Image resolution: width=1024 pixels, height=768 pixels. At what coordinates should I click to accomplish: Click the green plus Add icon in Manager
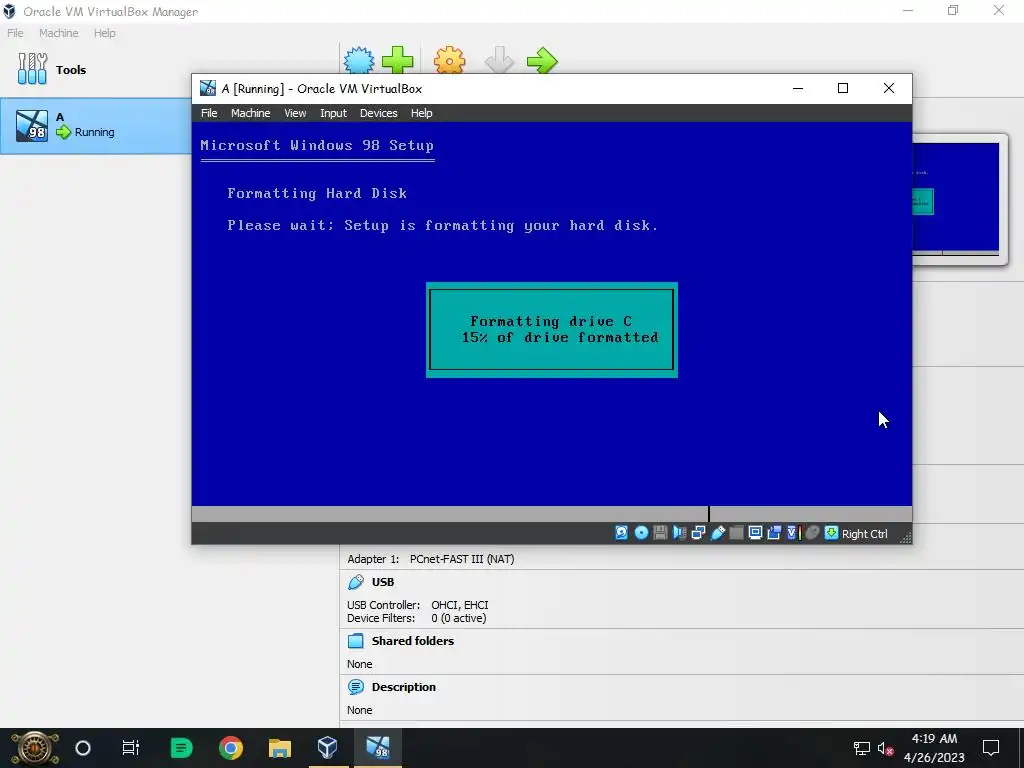[397, 60]
